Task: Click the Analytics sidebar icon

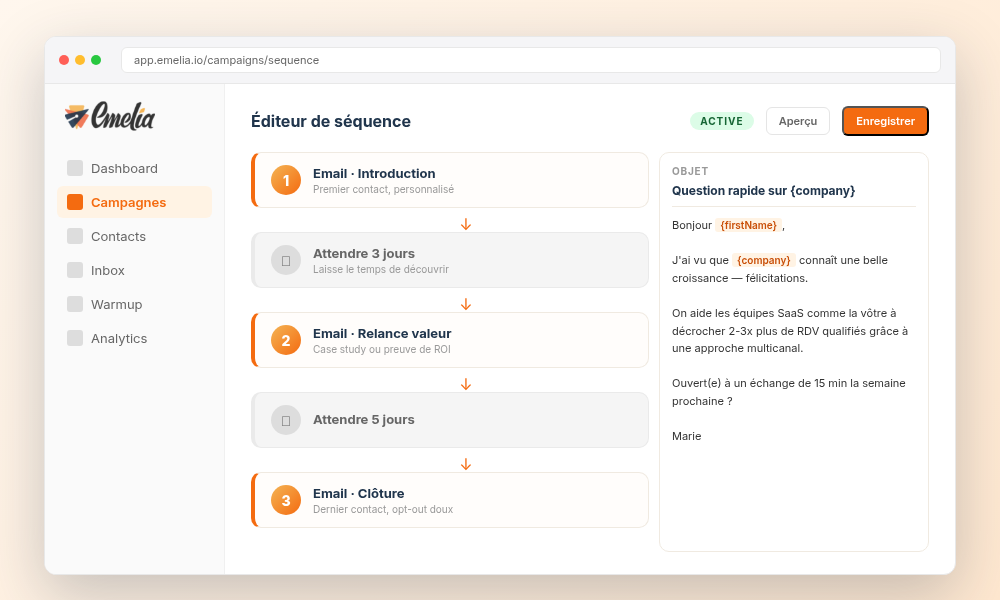Action: tap(75, 338)
